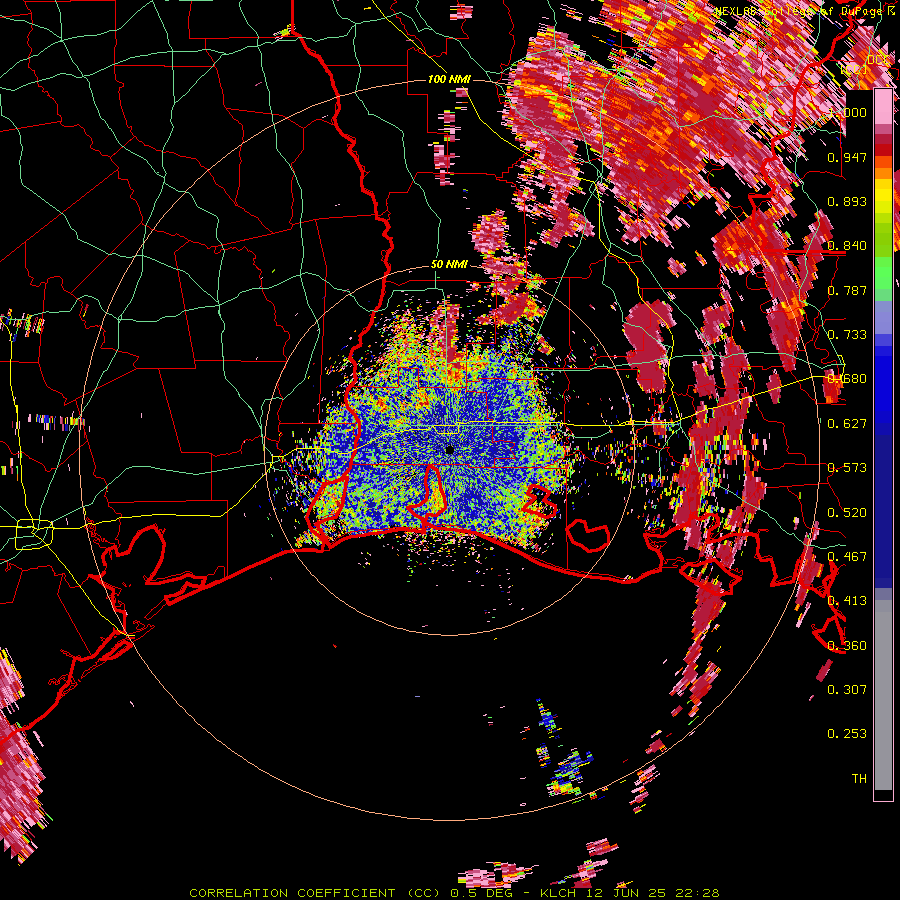
Task: Select the 0.893 color scale value
Action: [x=847, y=201]
